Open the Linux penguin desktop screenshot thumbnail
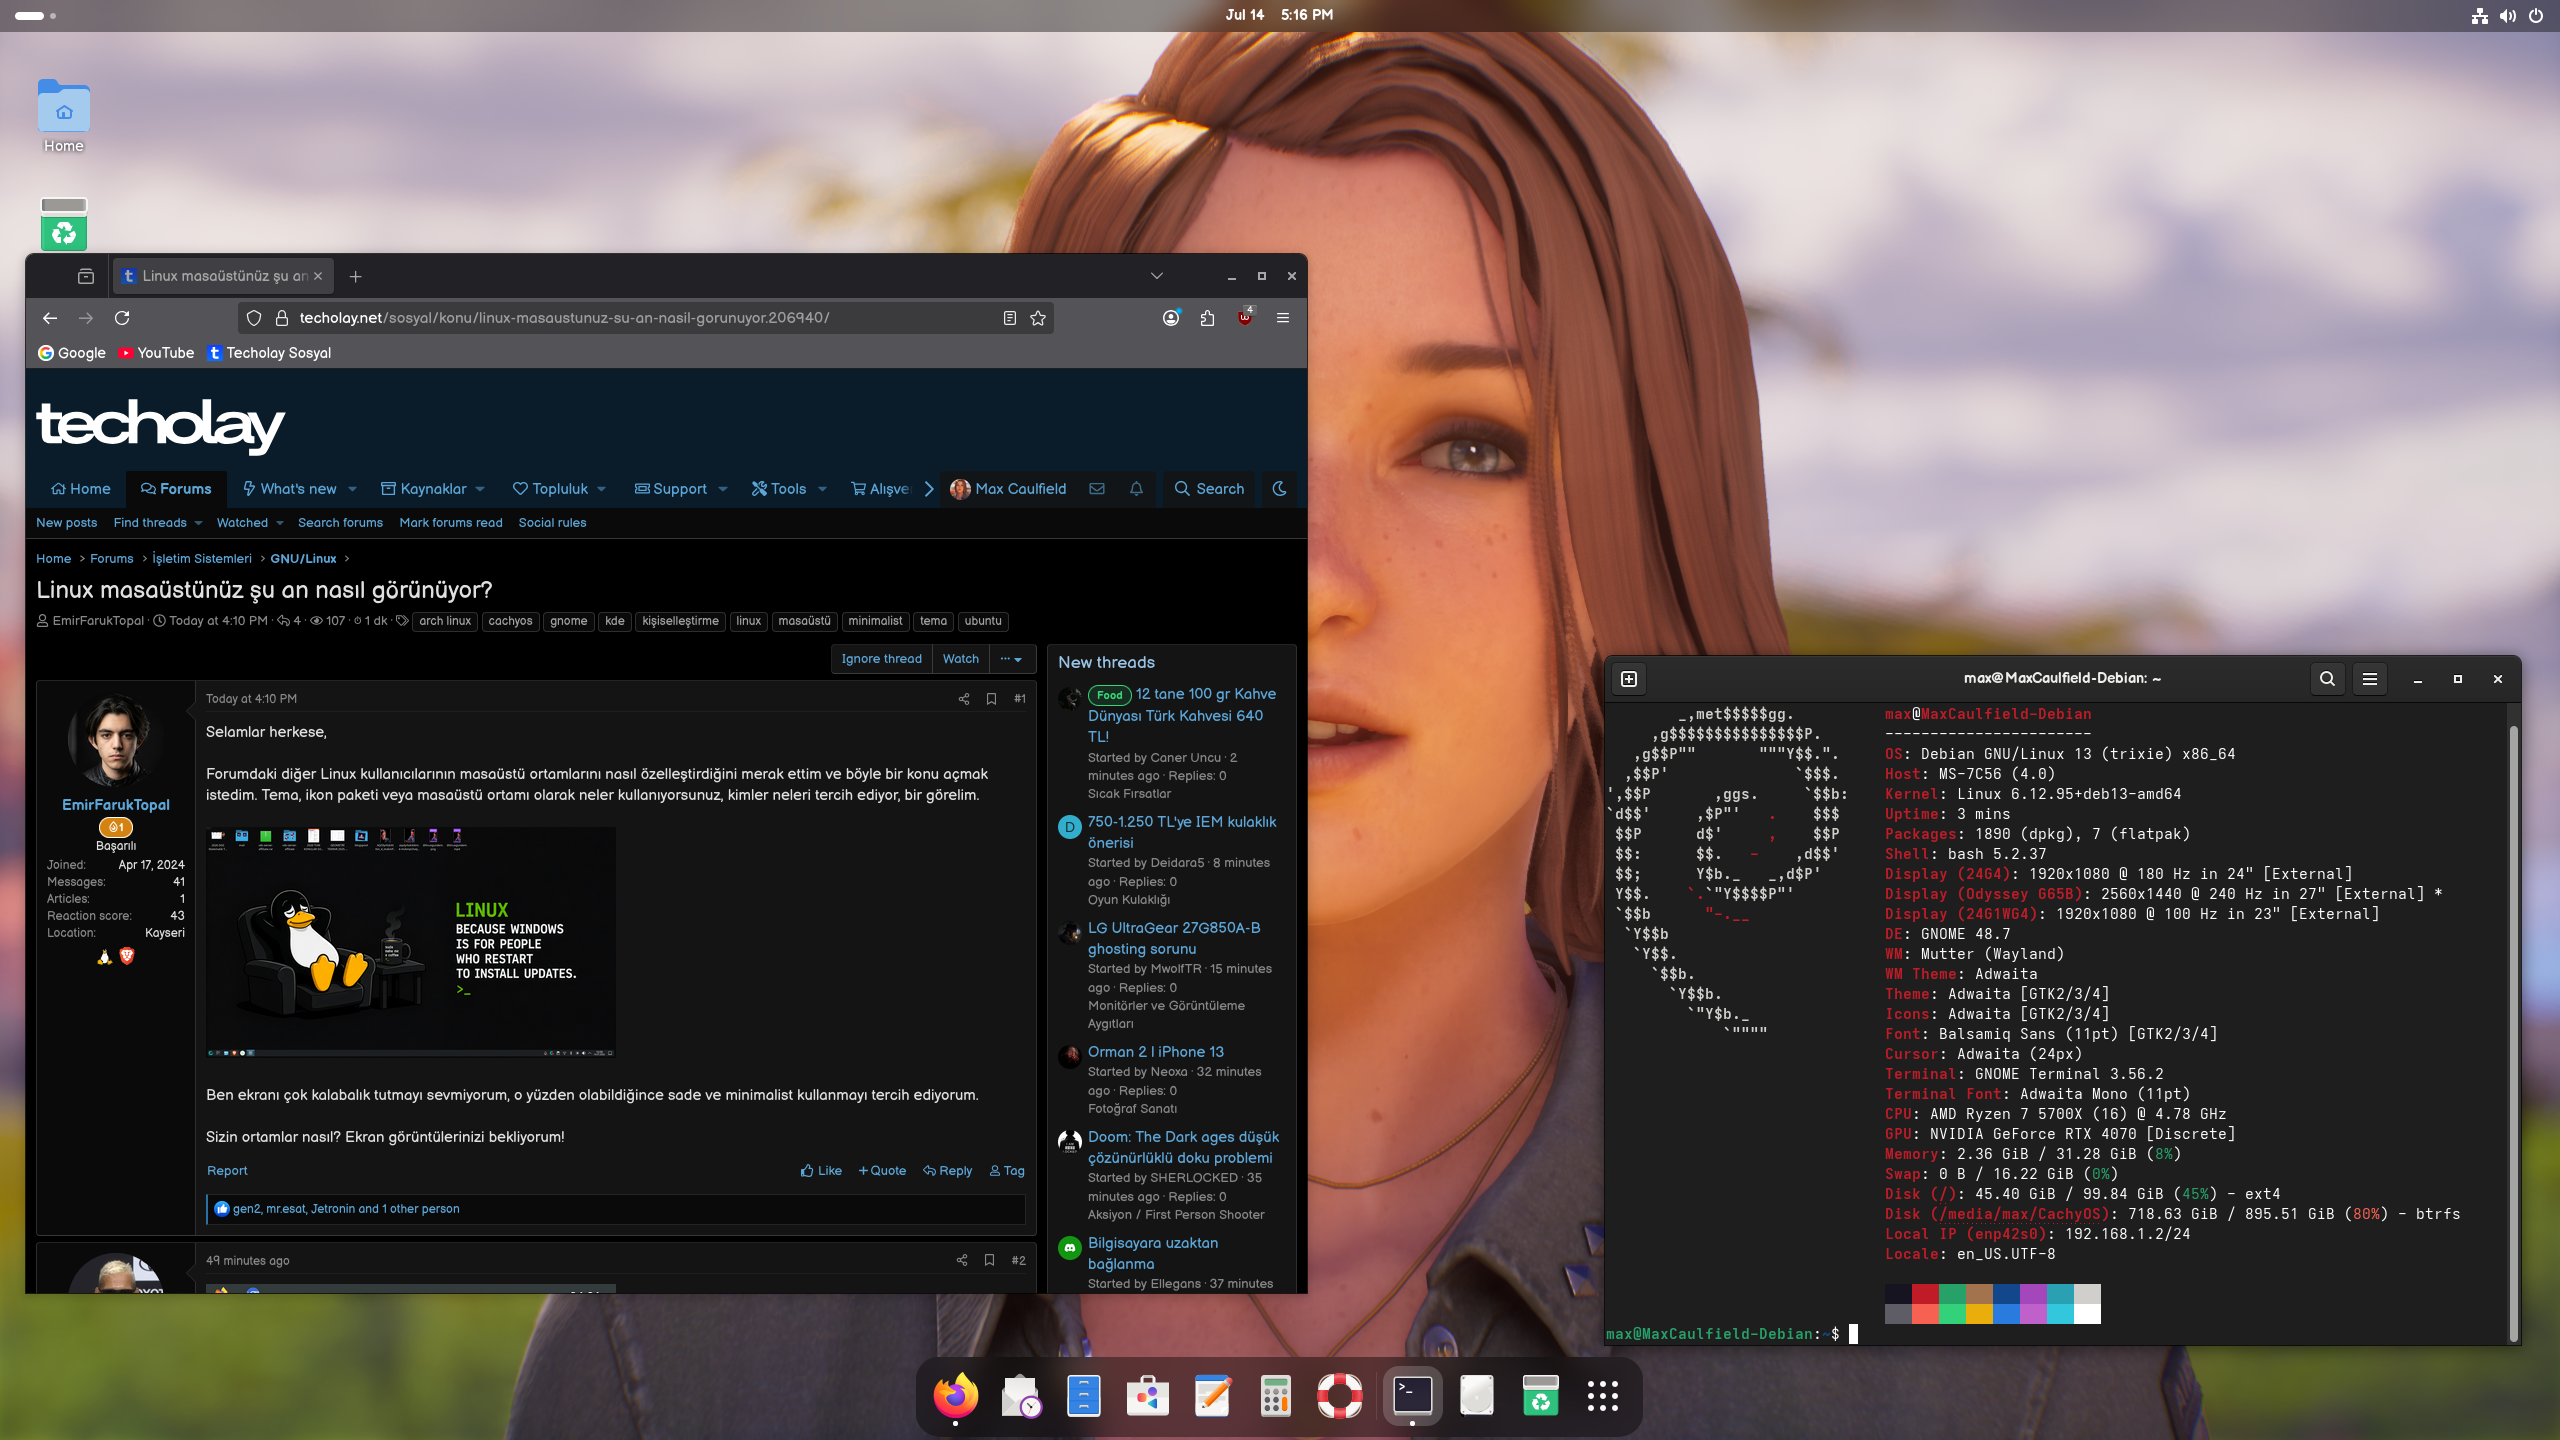This screenshot has width=2560, height=1440. pyautogui.click(x=411, y=942)
